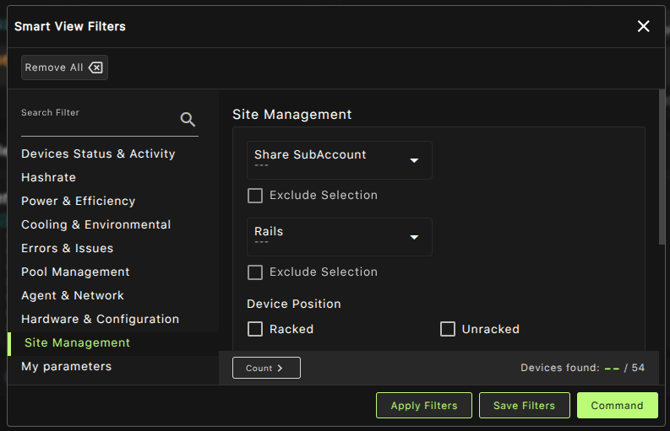Viewport: 670px width, 431px height.
Task: Enable the Racked device position checkbox
Action: pyautogui.click(x=255, y=329)
